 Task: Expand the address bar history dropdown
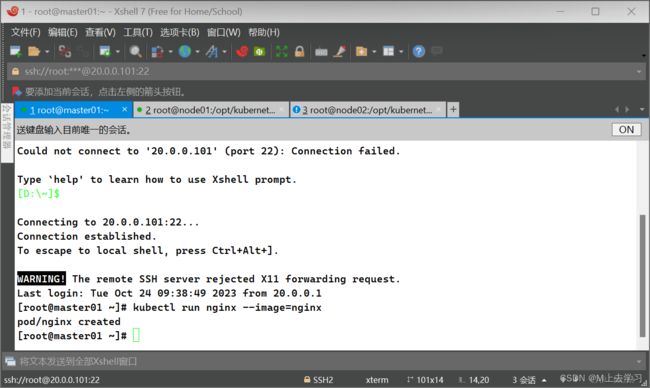point(638,72)
